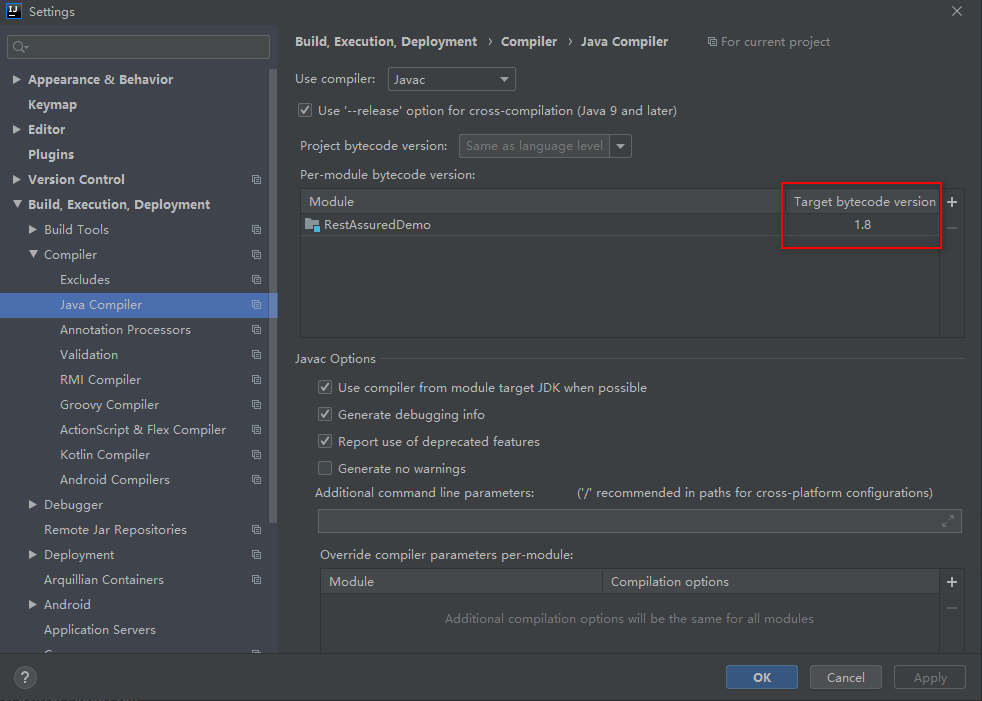Image resolution: width=982 pixels, height=701 pixels.
Task: Click the settings tree vertical scrollbar
Action: click(272, 296)
